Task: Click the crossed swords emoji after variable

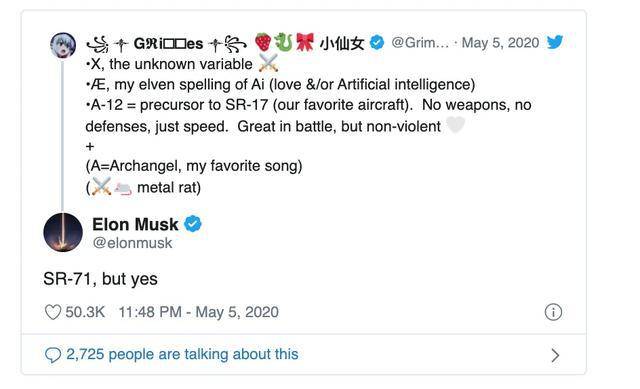Action: (268, 63)
